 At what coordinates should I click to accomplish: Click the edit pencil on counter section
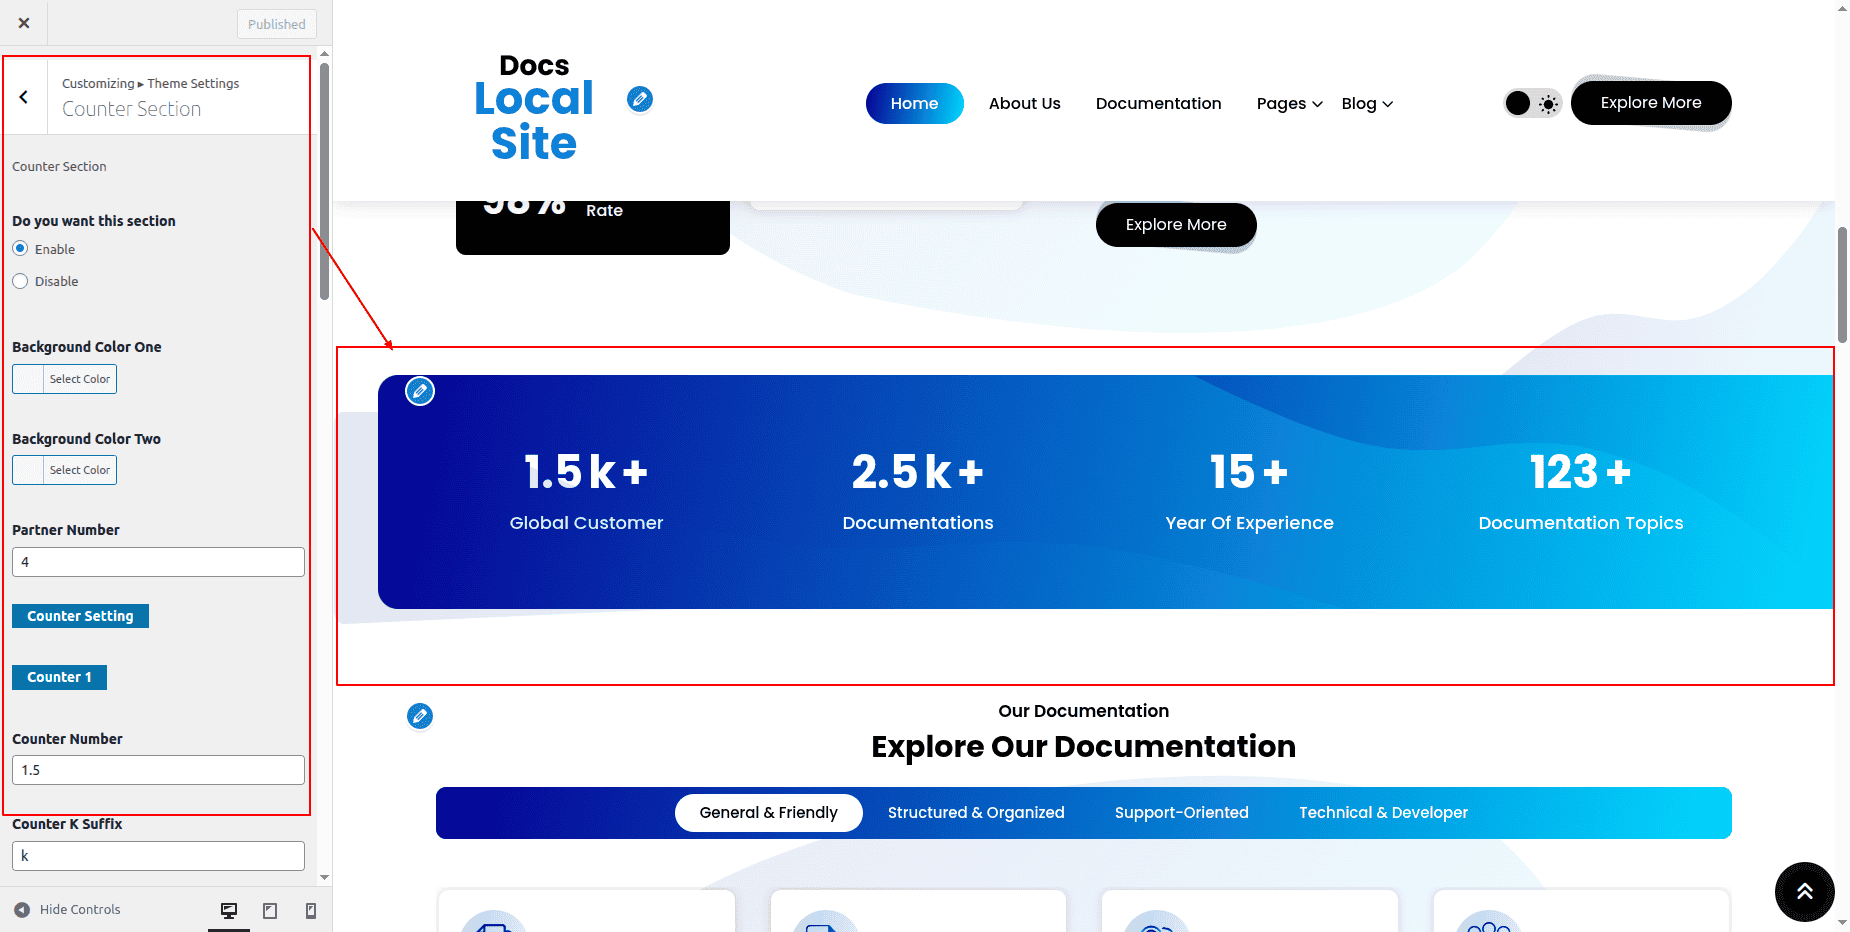(420, 391)
